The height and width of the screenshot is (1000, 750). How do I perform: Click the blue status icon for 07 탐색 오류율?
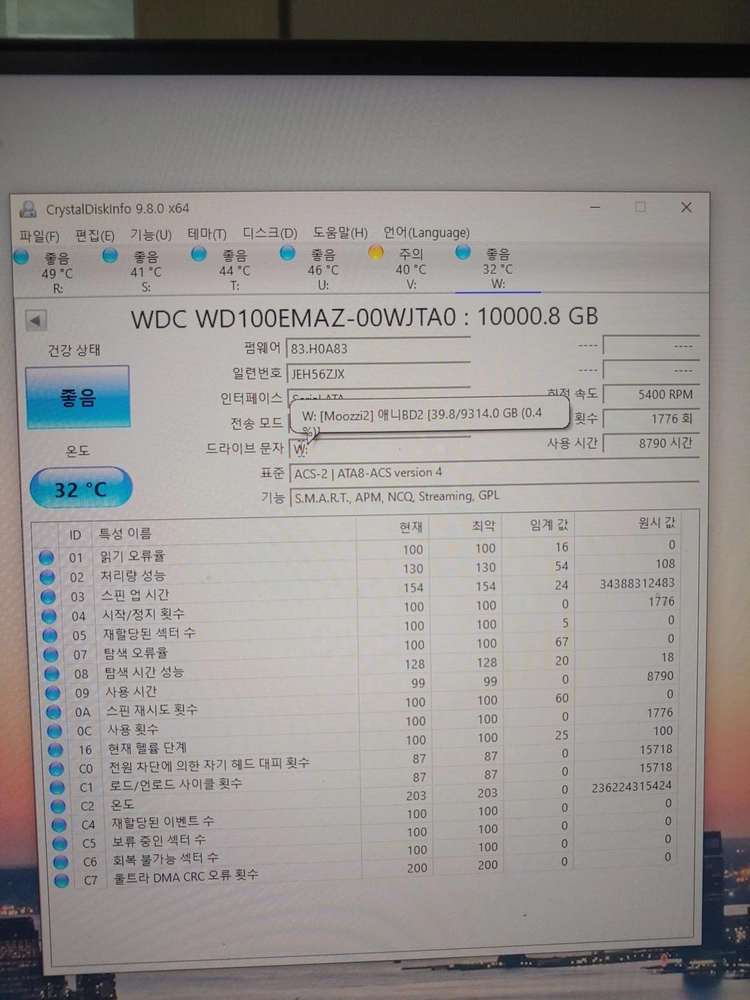click(x=51, y=654)
